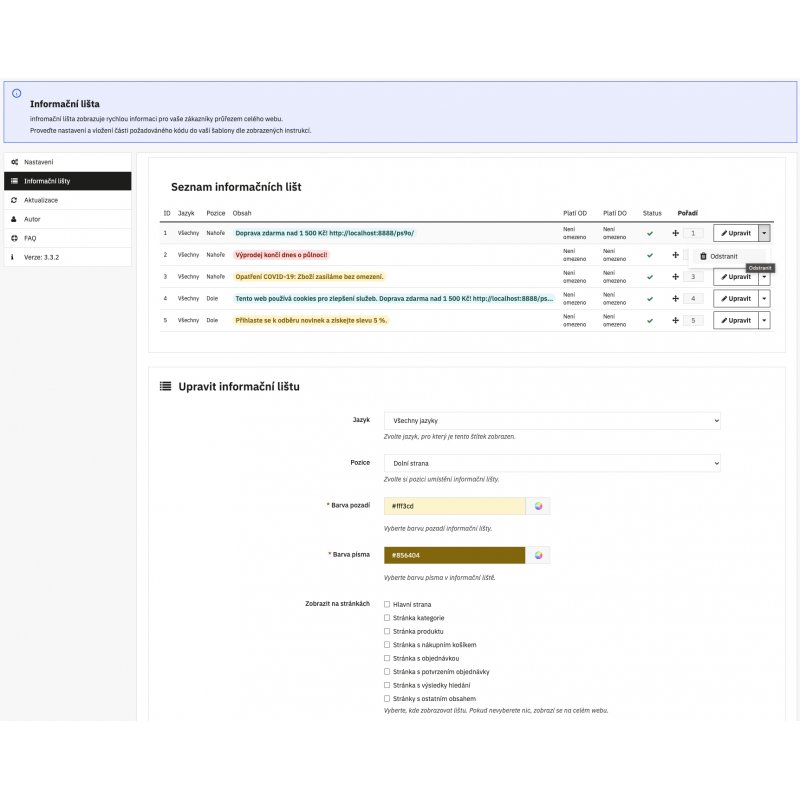This screenshot has height=800, width=800.
Task: Click the person icon beside Autor
Action: tap(14, 219)
